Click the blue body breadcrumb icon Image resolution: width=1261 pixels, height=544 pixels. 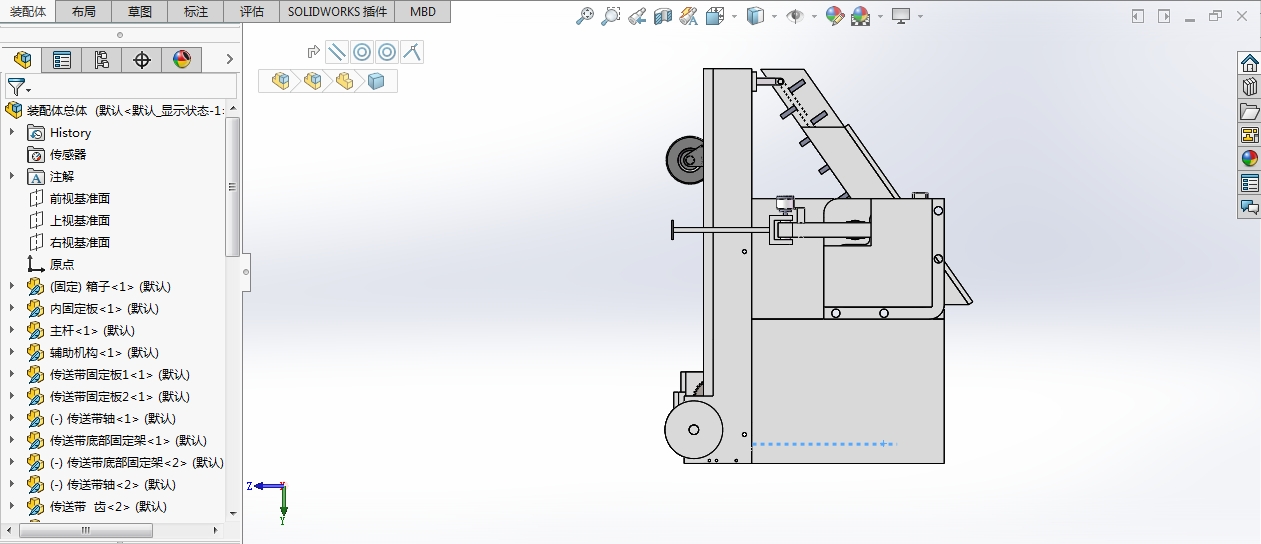coord(376,81)
